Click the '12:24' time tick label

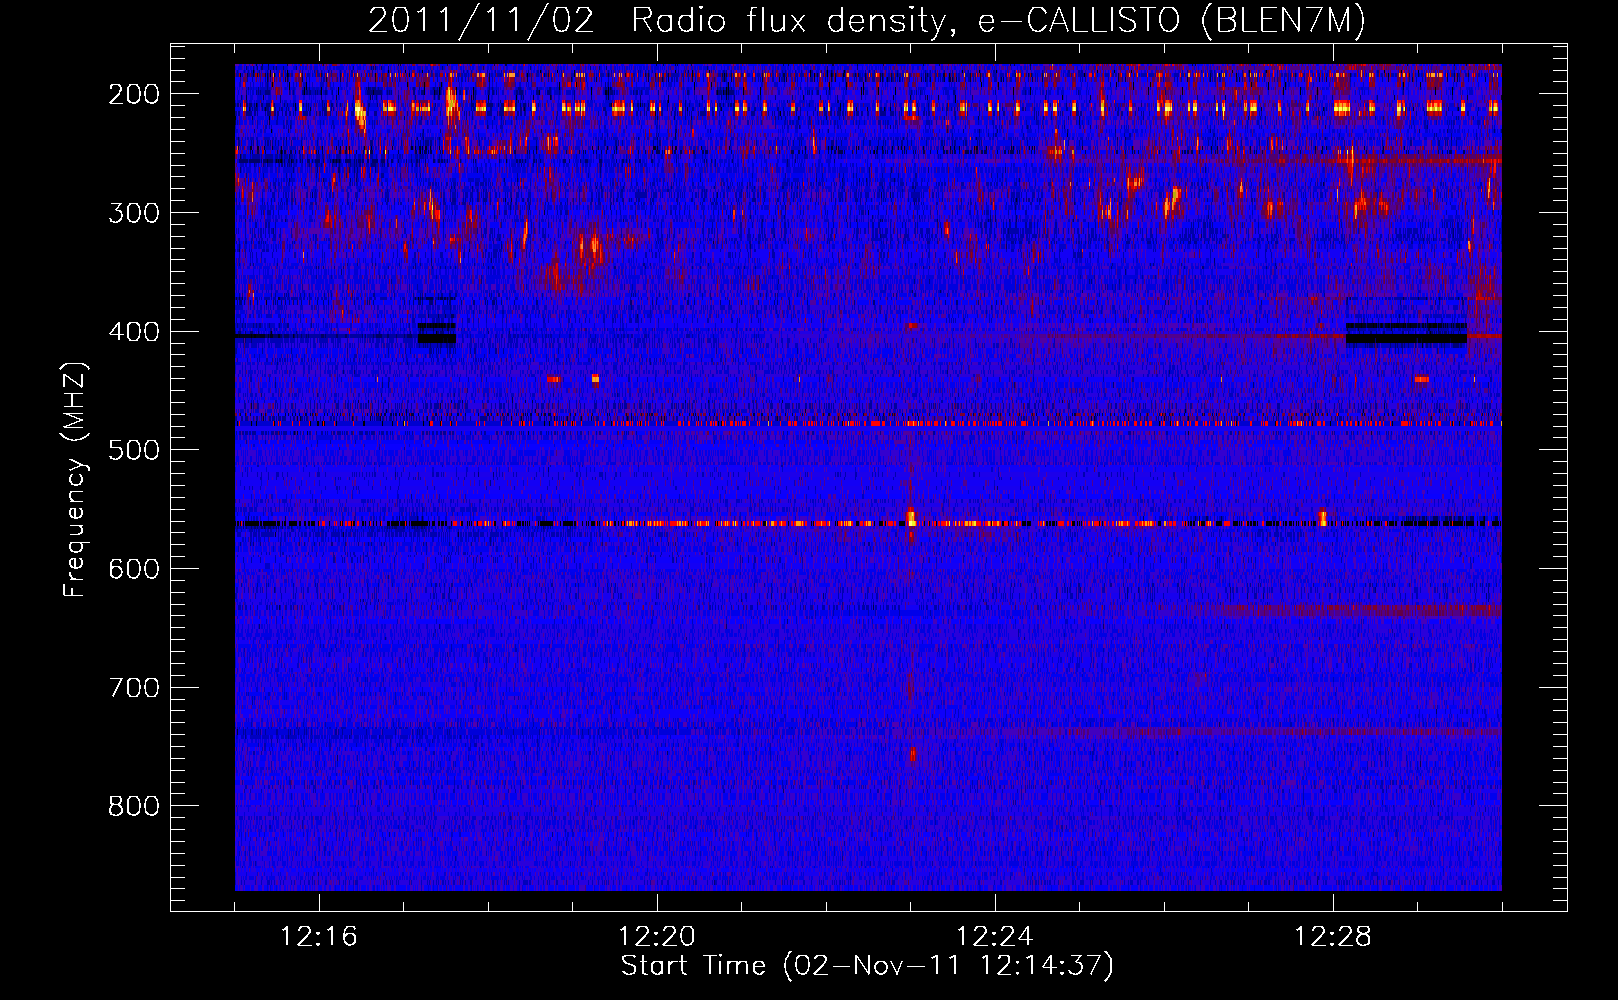click(995, 937)
